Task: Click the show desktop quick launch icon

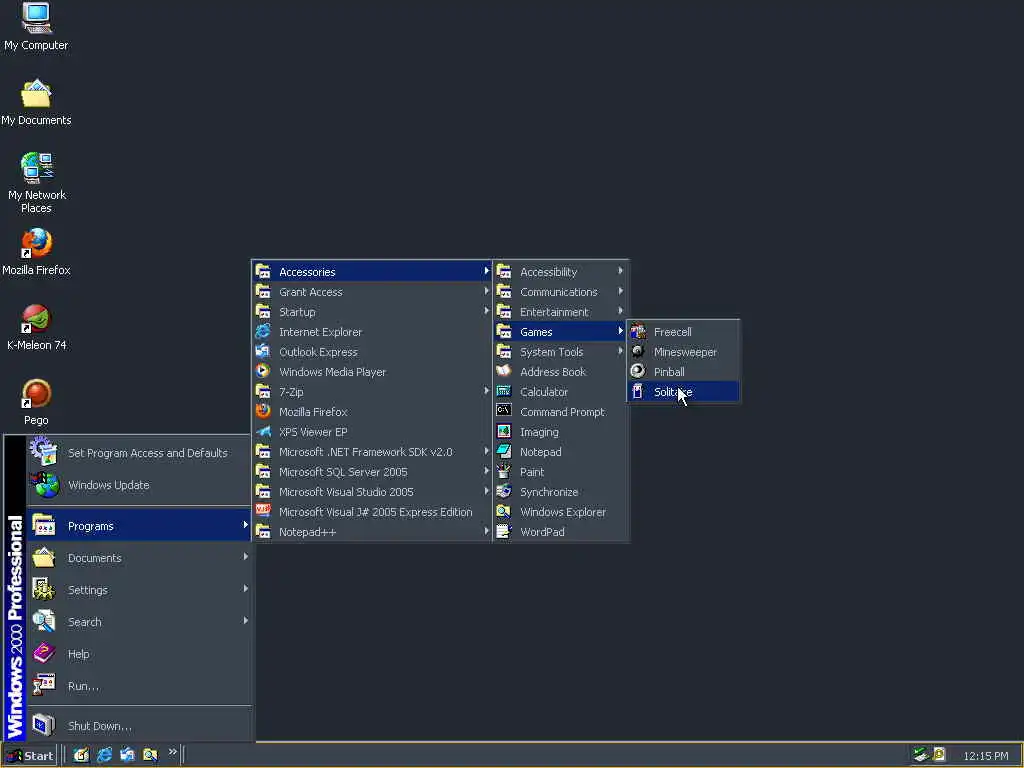Action: (81, 755)
